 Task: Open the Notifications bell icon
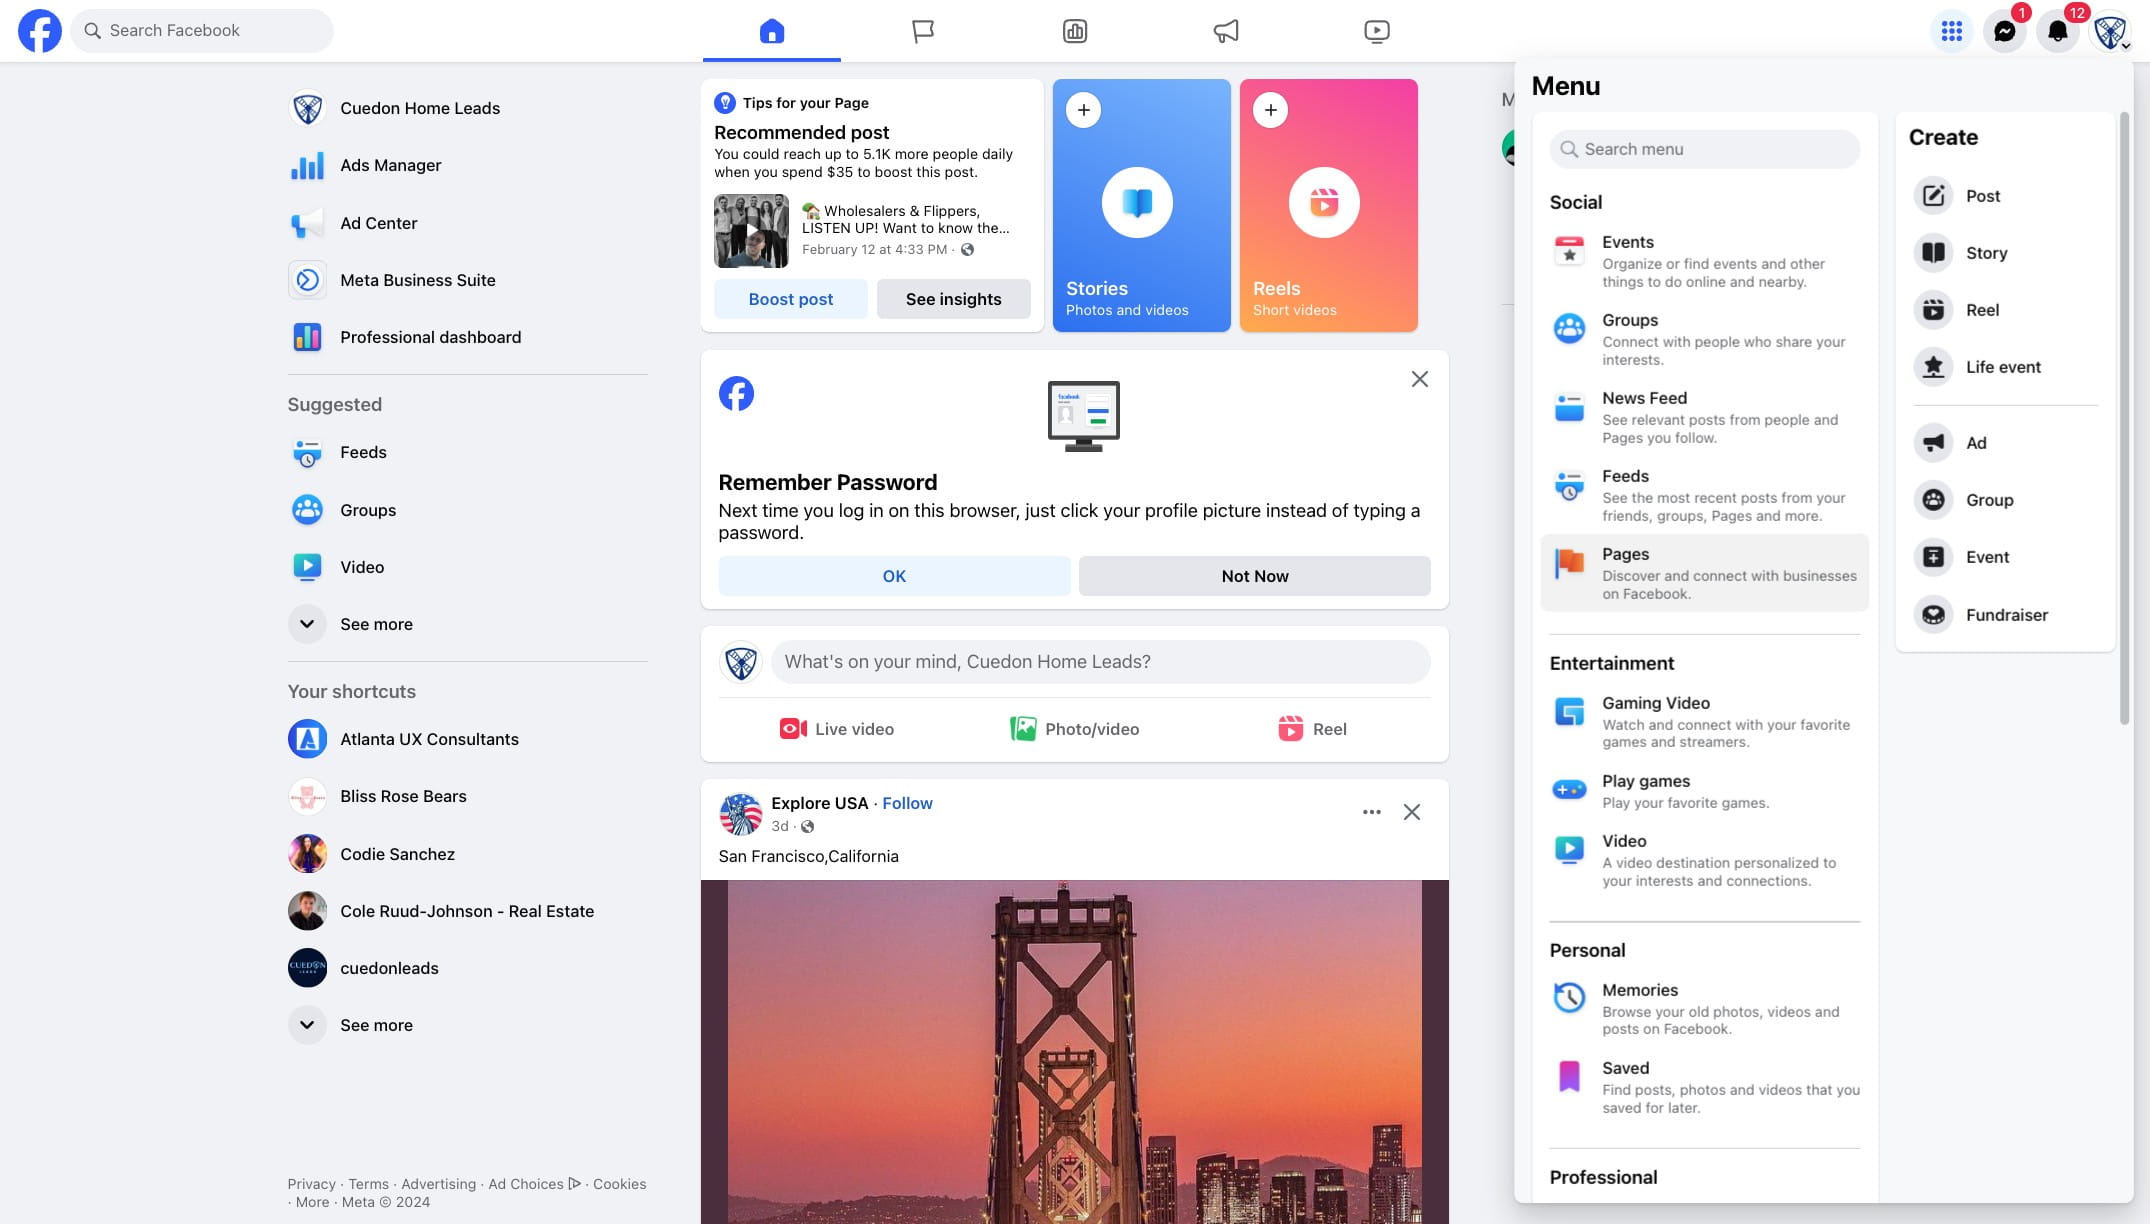click(2057, 31)
